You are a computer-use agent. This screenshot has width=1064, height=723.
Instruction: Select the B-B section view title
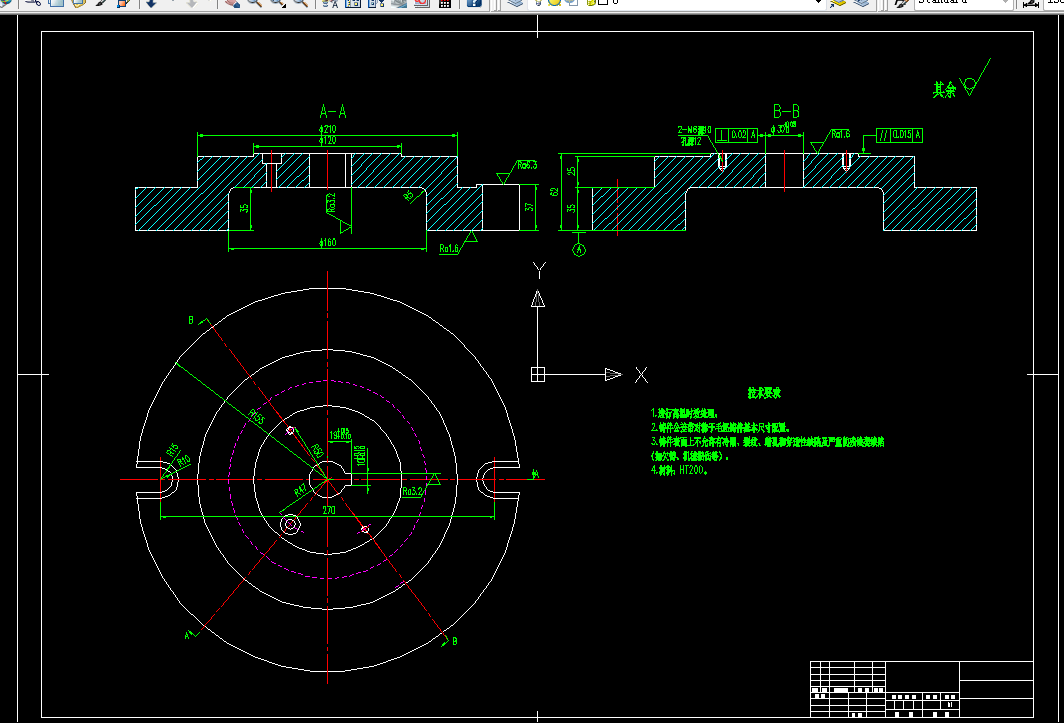pos(786,111)
